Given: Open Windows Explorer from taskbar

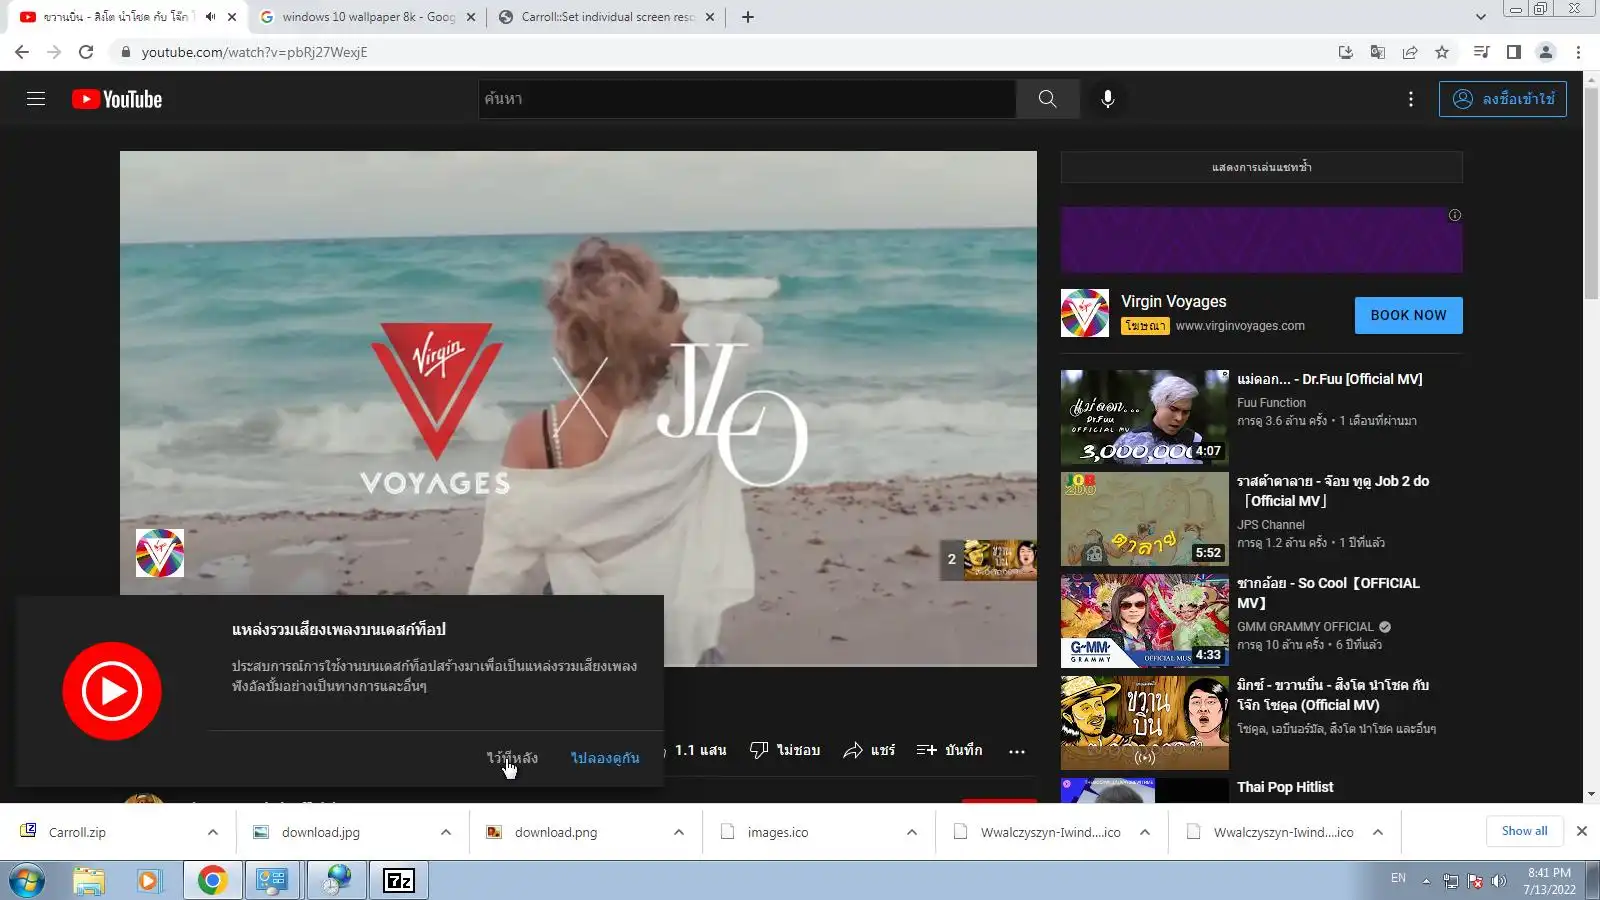Looking at the screenshot, I should click(88, 881).
